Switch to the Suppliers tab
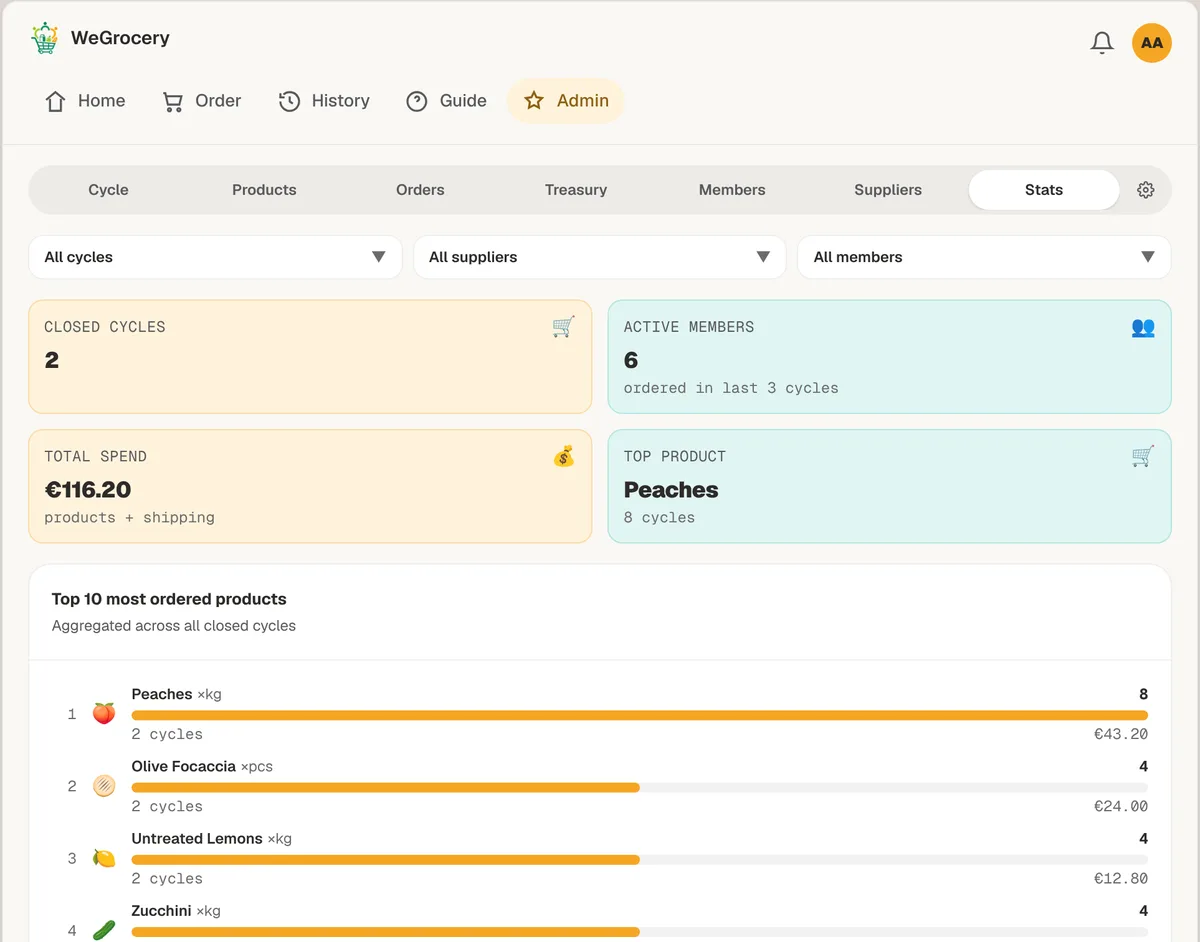The height and width of the screenshot is (942, 1200). 888,190
